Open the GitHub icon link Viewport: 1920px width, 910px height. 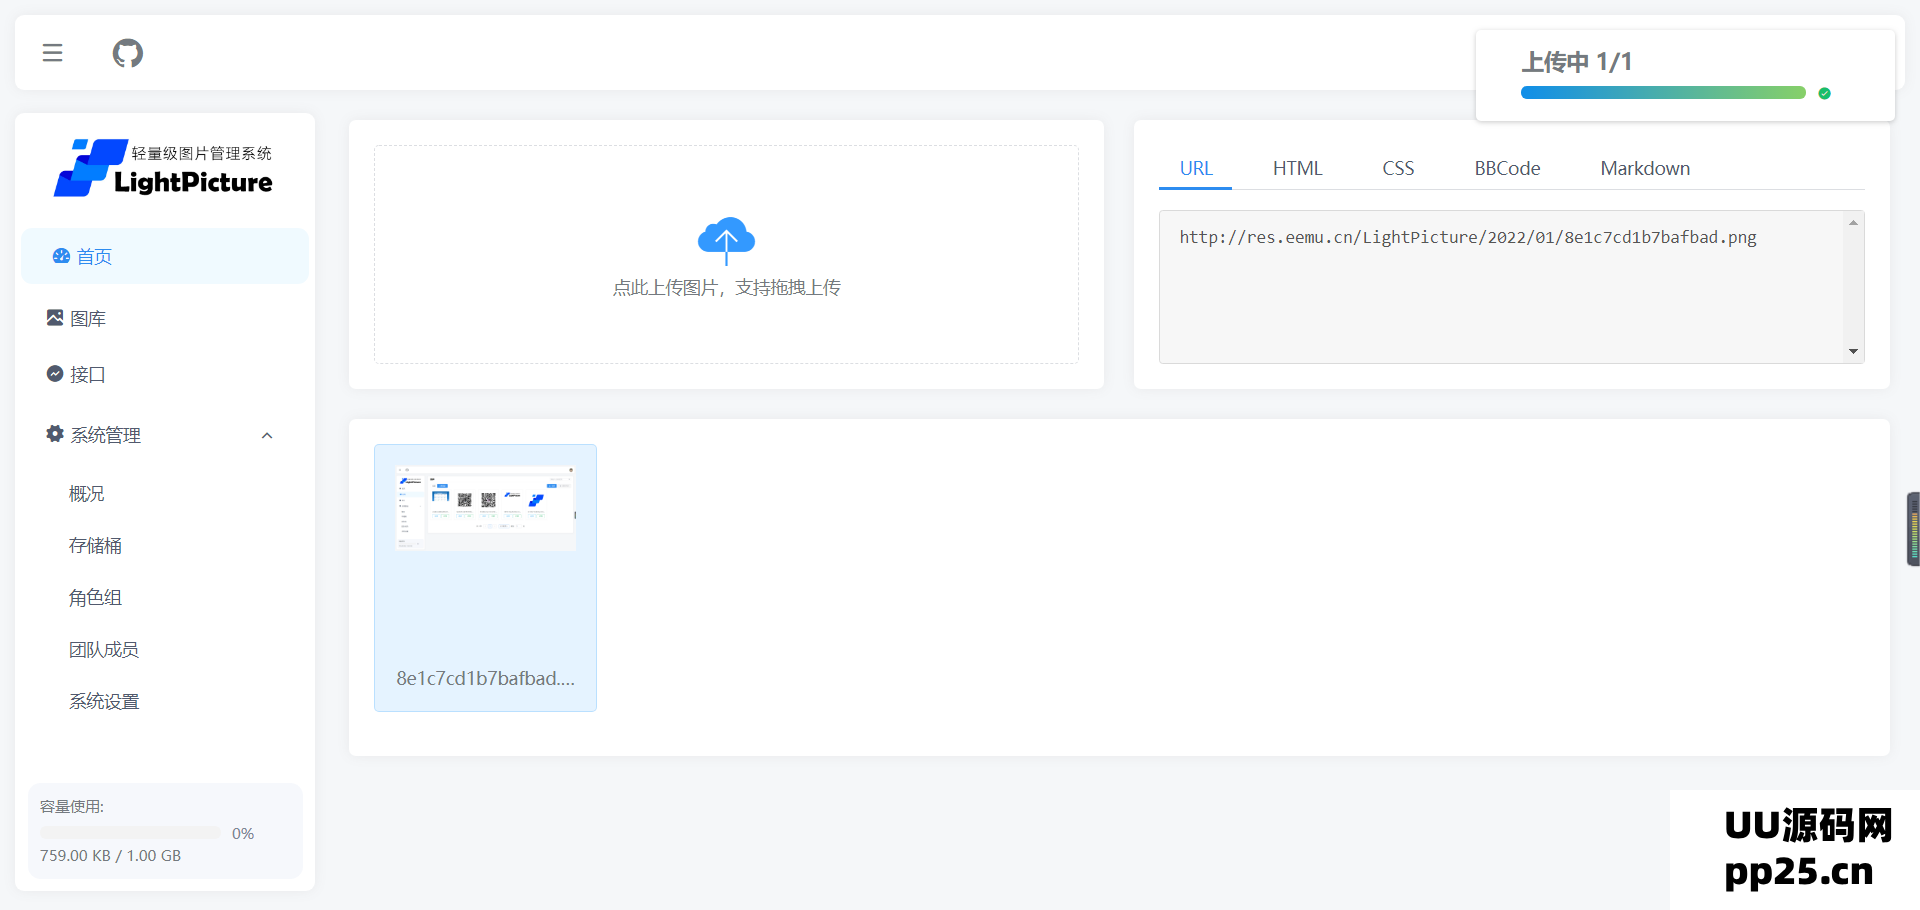pyautogui.click(x=127, y=53)
